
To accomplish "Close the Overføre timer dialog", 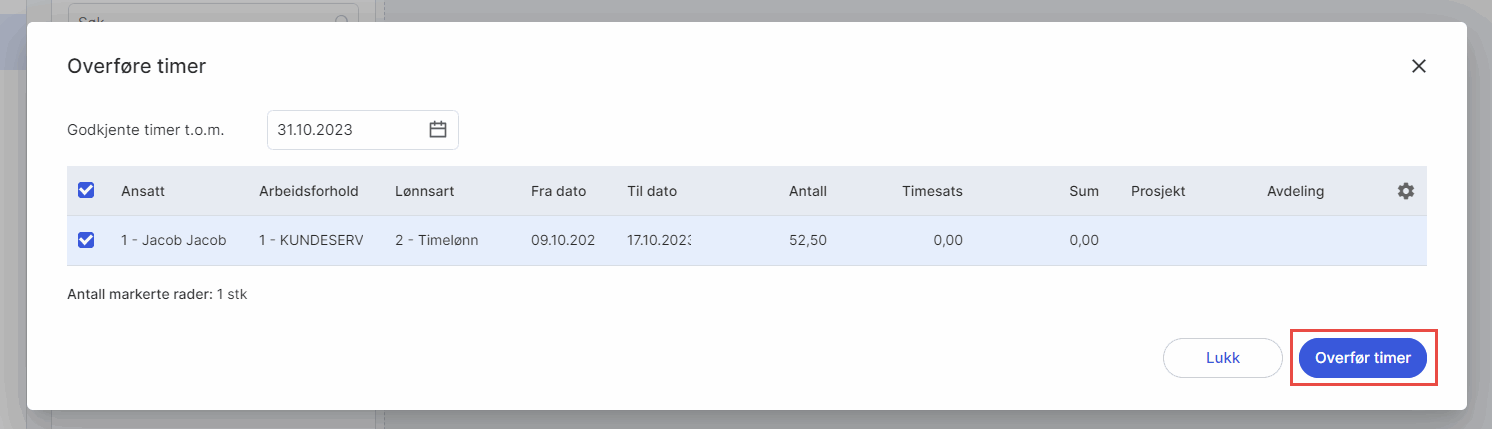I will coord(1418,66).
